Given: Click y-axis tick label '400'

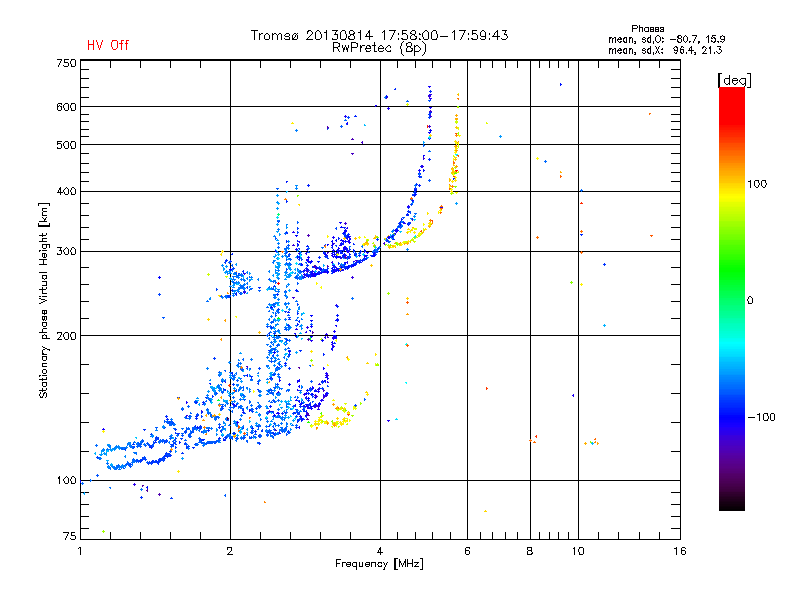Looking at the screenshot, I should [x=67, y=191].
